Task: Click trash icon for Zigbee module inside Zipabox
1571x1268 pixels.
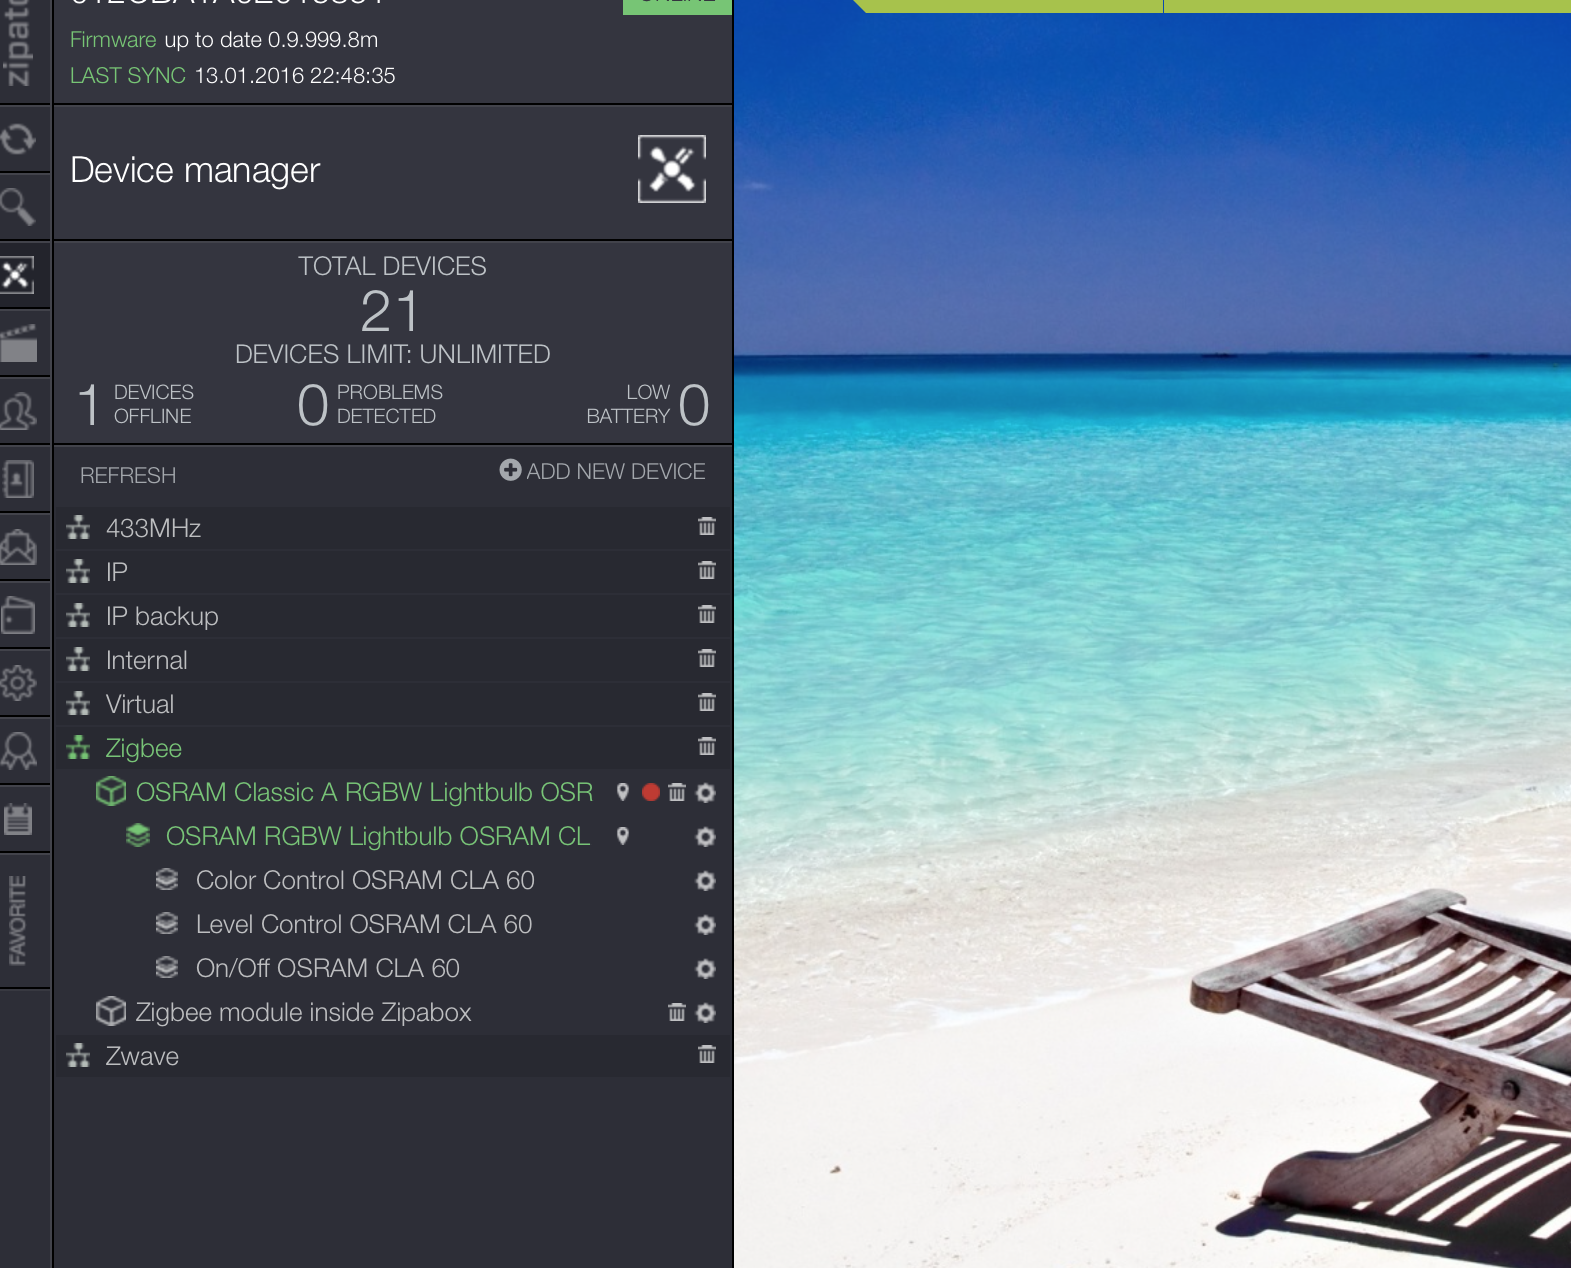Action: tap(677, 1013)
